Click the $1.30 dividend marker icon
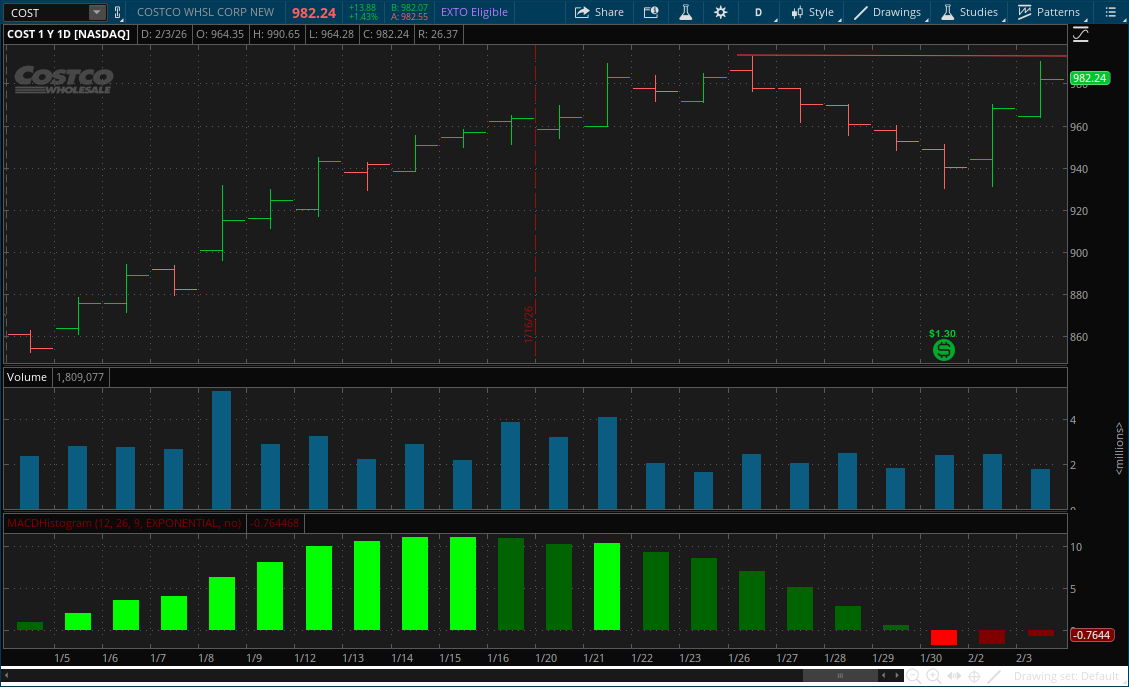This screenshot has height=687, width=1129. coord(943,350)
